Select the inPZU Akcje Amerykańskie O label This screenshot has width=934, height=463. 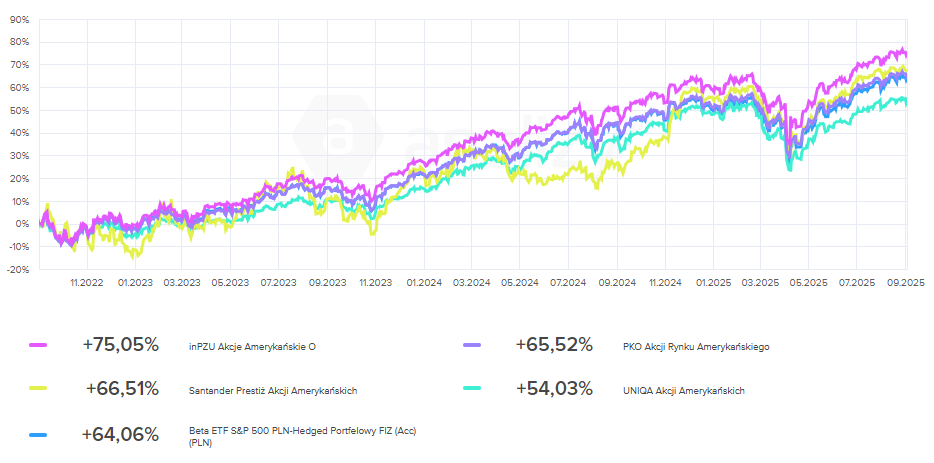(x=252, y=347)
